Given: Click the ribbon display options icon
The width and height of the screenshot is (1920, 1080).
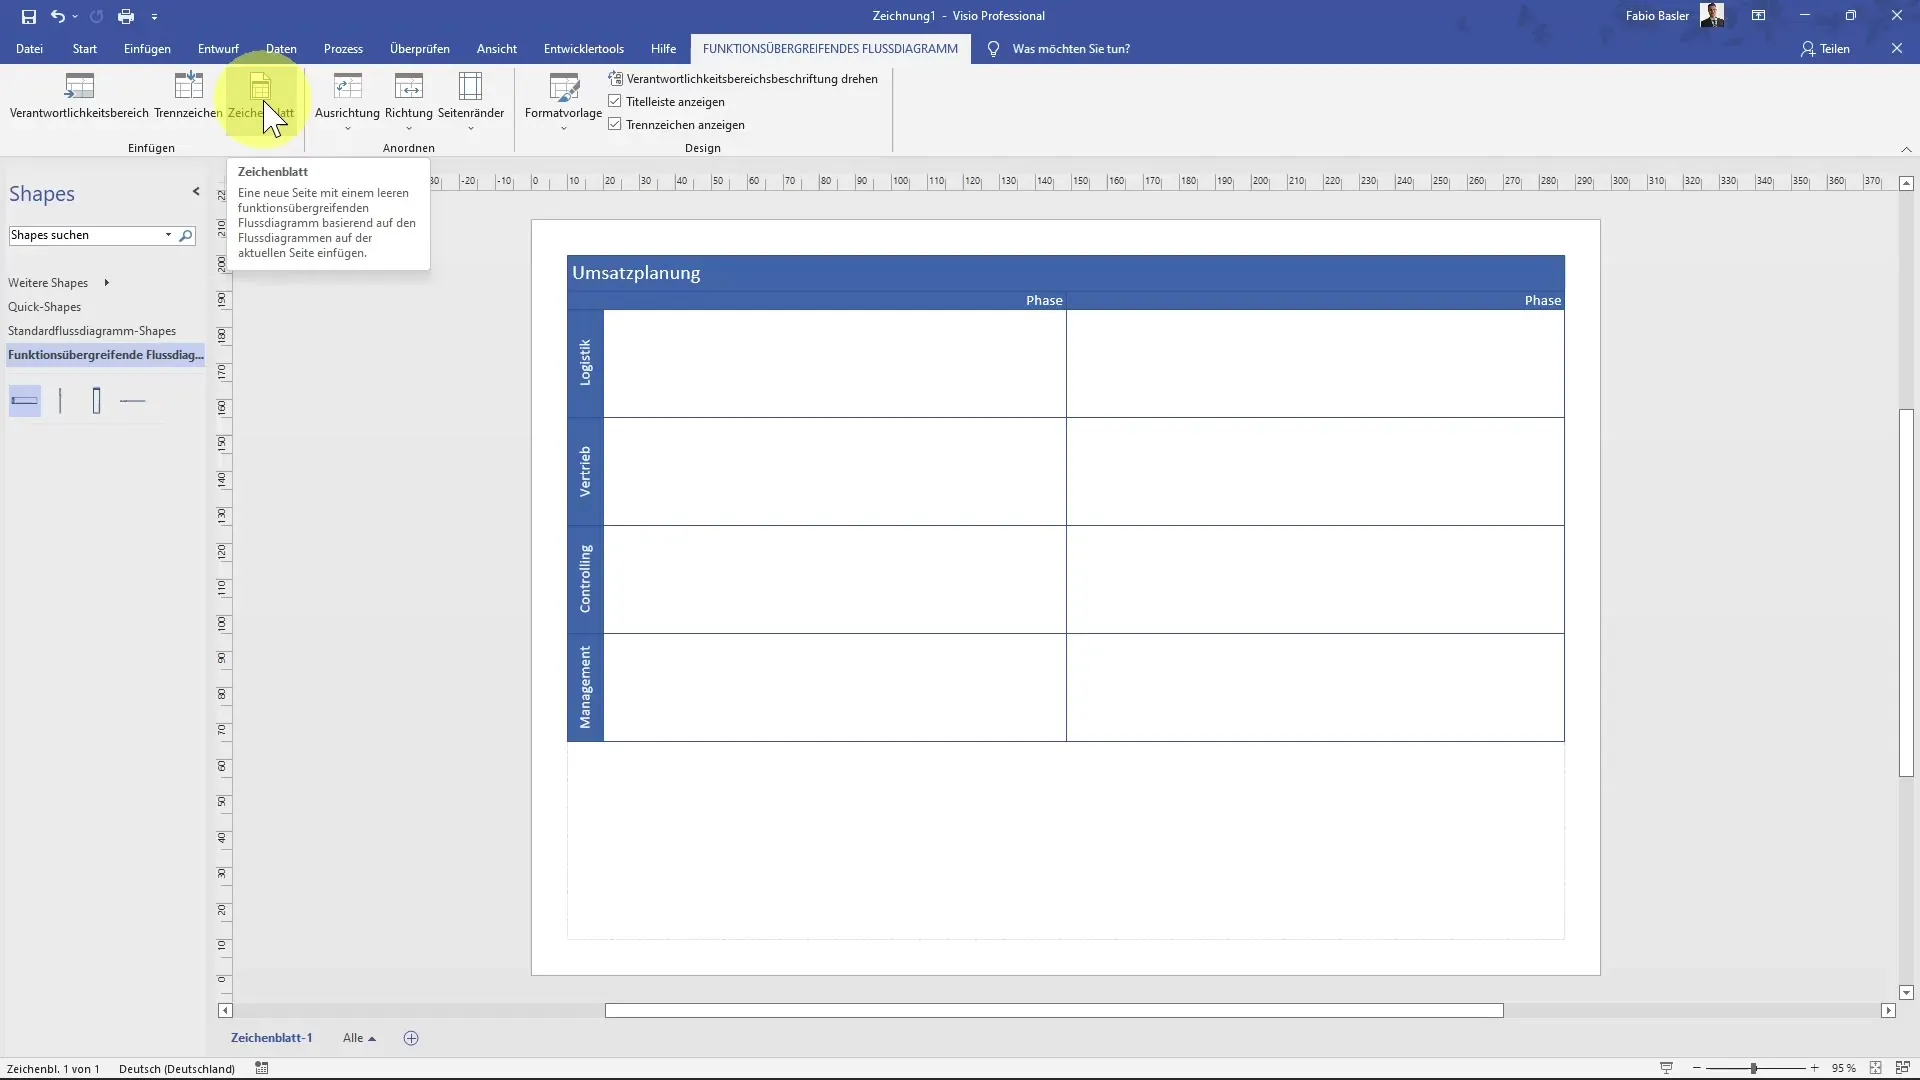Looking at the screenshot, I should click(x=1758, y=16).
